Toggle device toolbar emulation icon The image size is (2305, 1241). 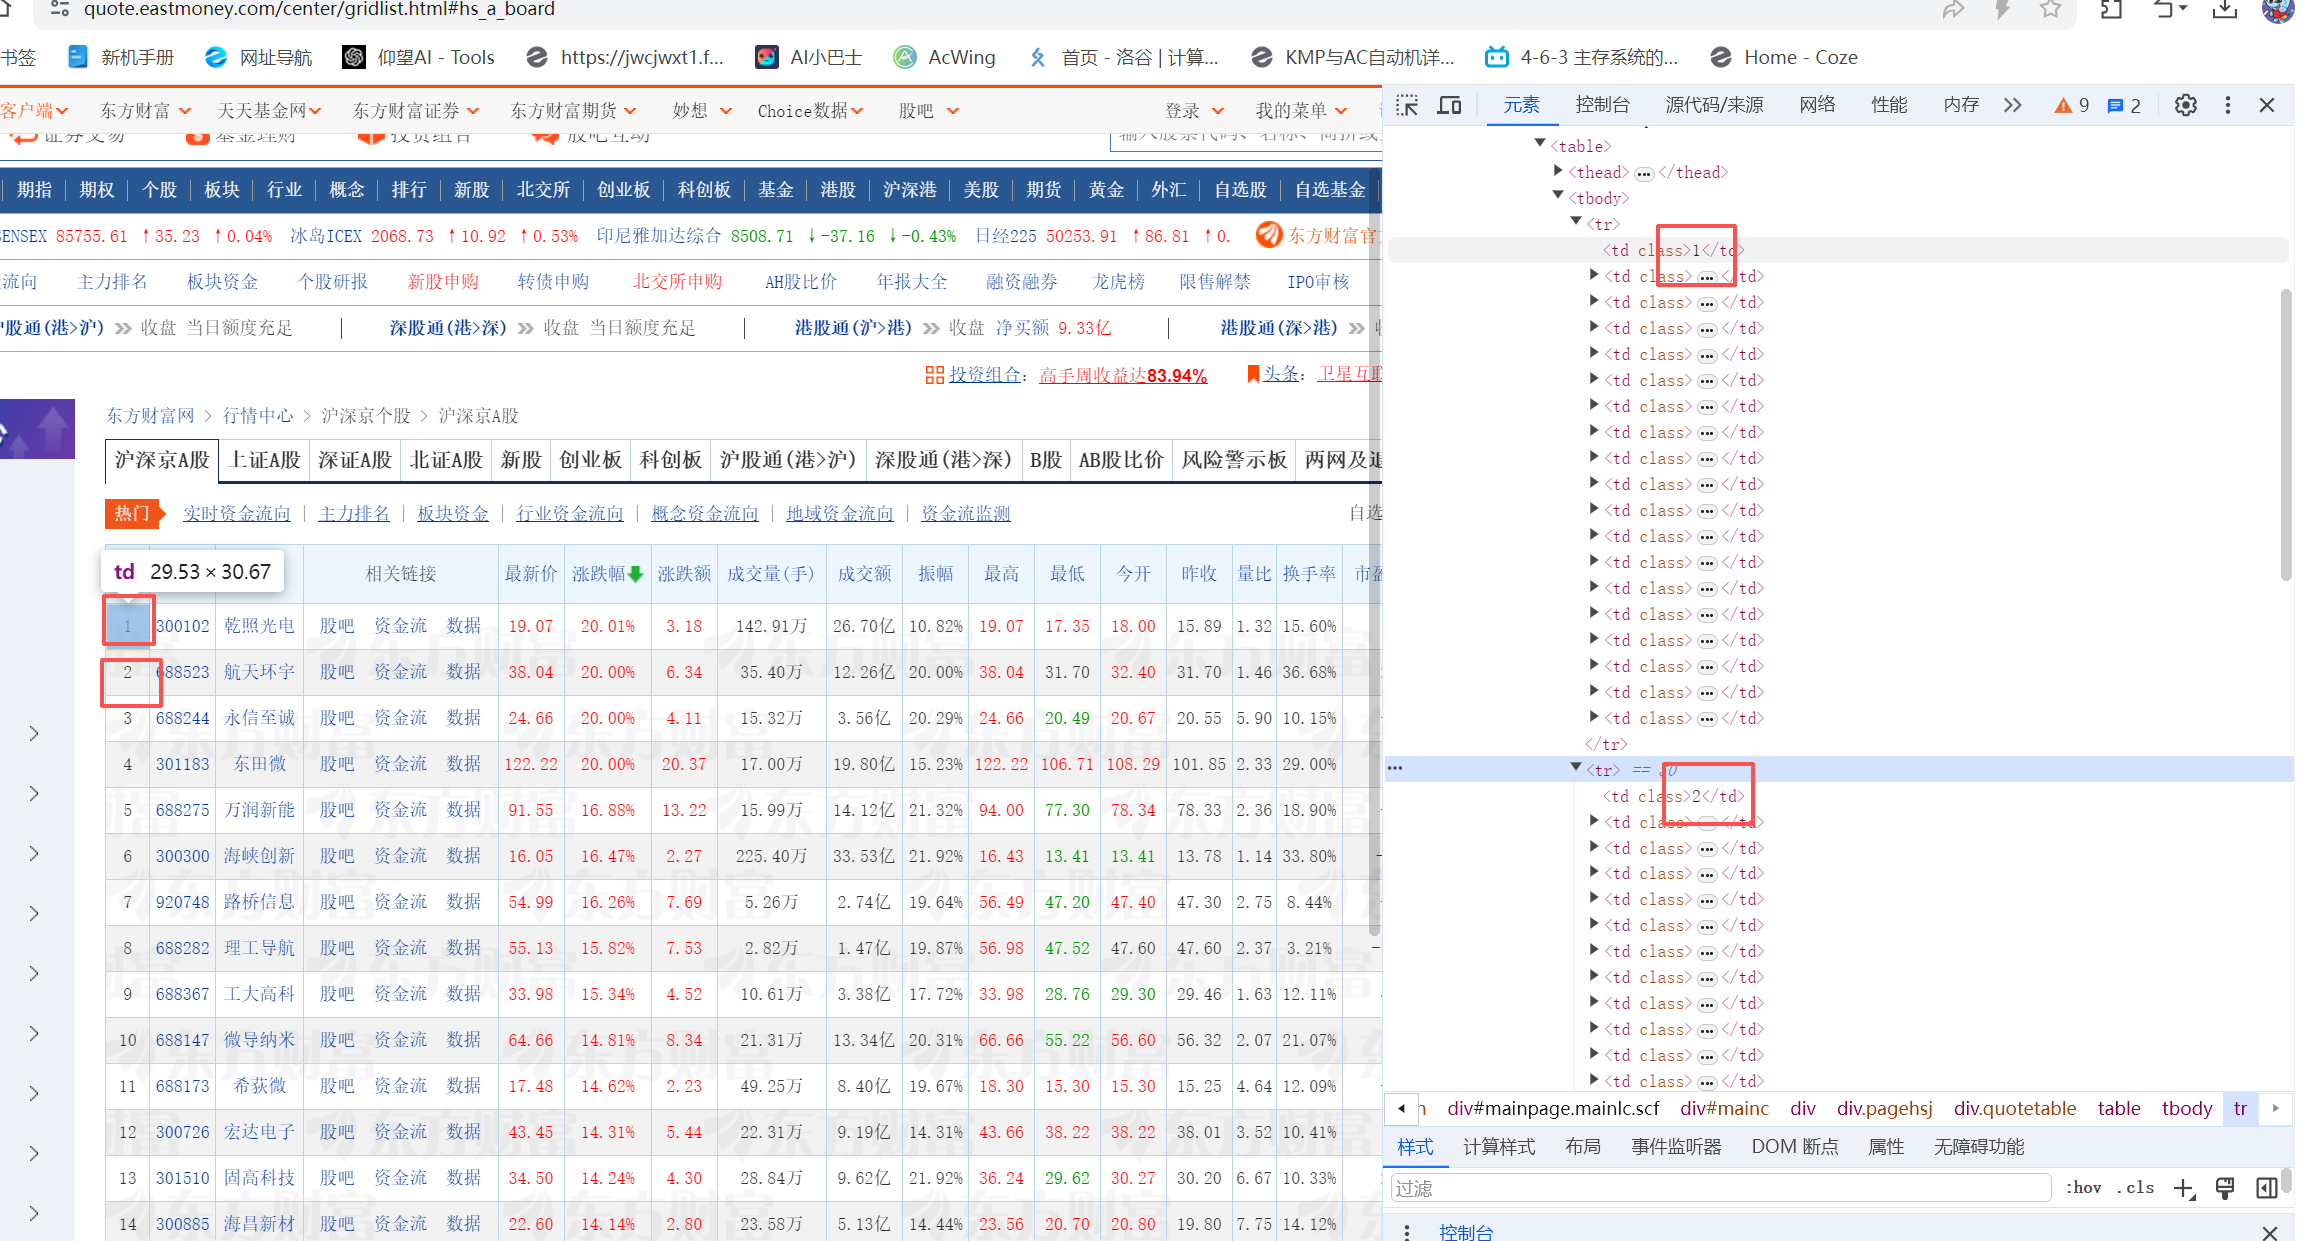tap(1449, 106)
